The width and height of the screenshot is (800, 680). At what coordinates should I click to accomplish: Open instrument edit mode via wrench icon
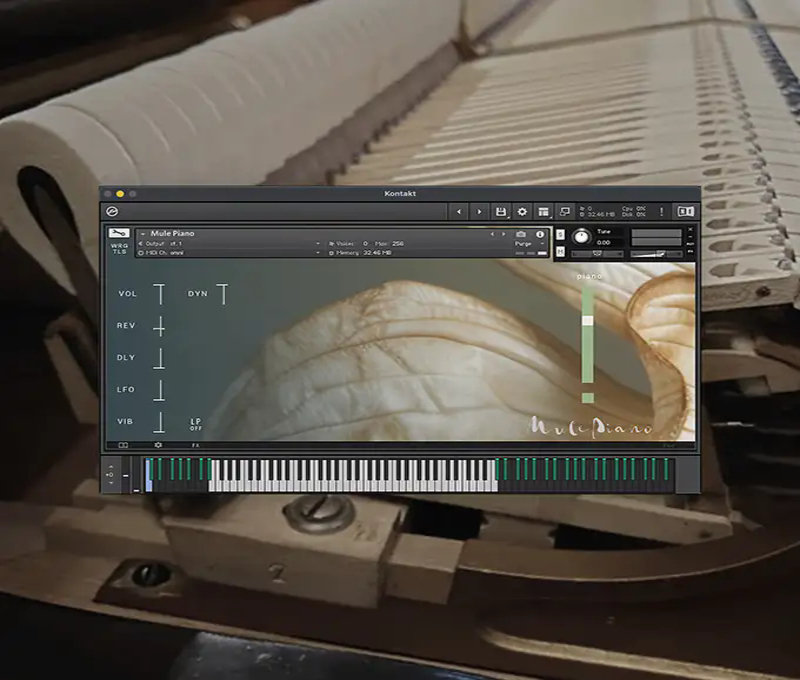pos(119,233)
